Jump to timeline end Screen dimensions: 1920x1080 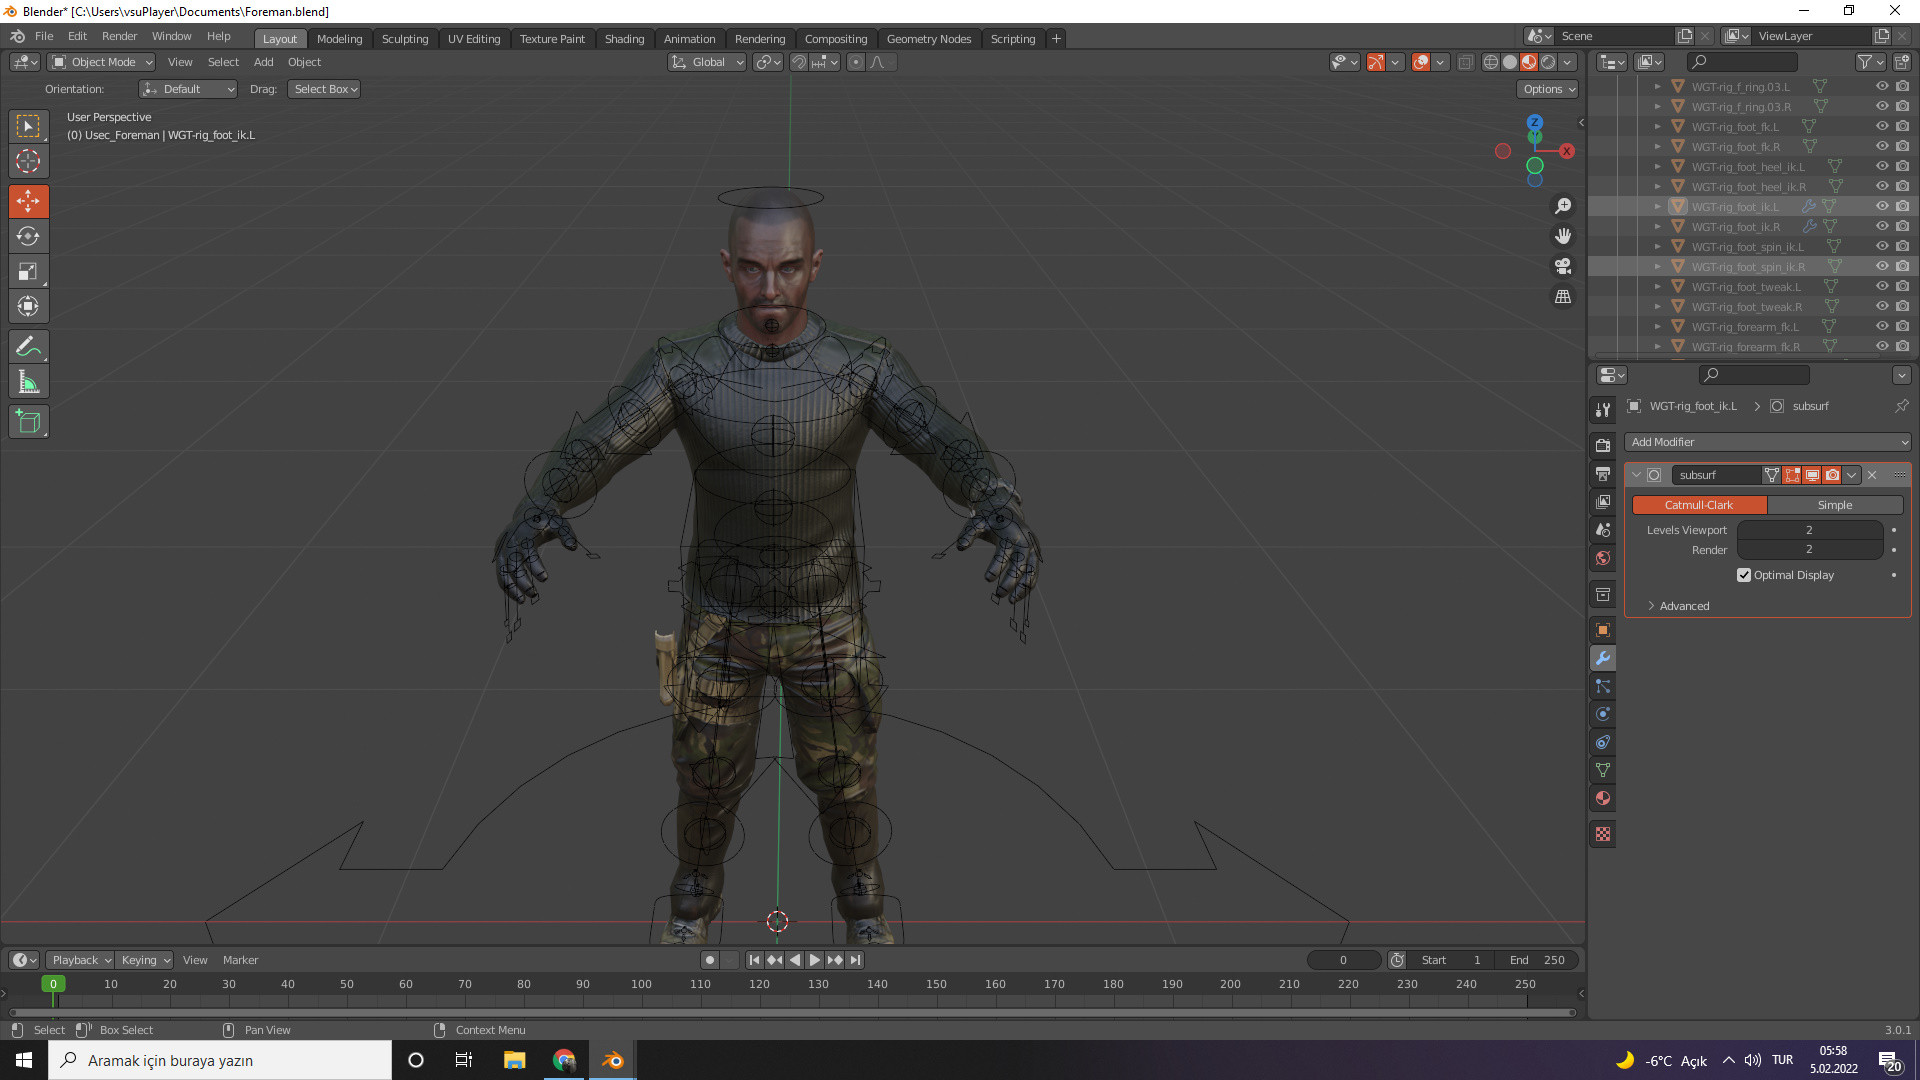(855, 960)
